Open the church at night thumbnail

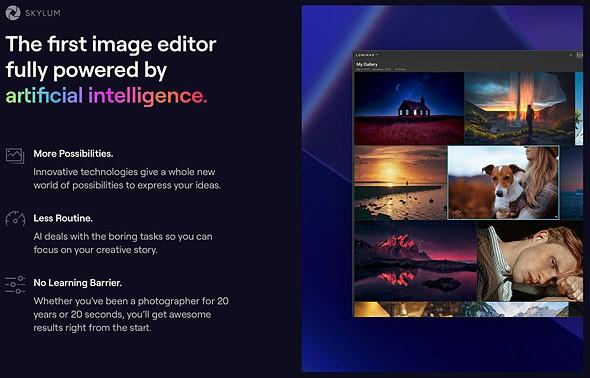[409, 108]
